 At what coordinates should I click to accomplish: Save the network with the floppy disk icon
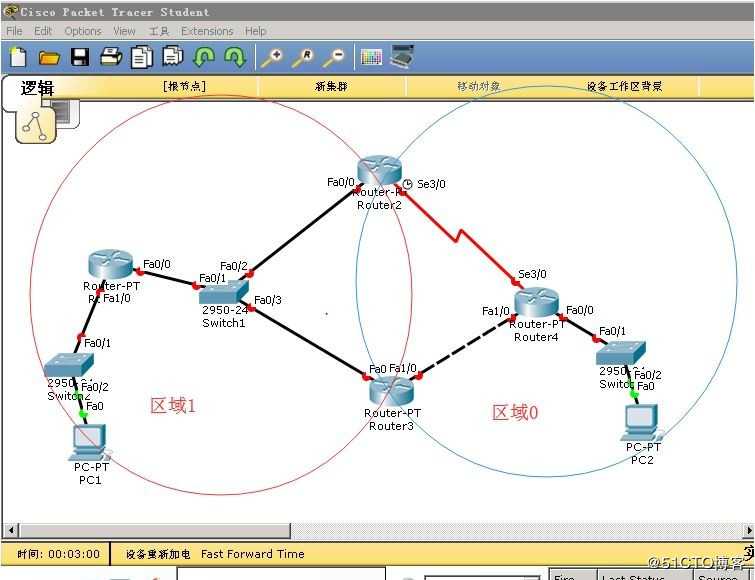click(80, 57)
